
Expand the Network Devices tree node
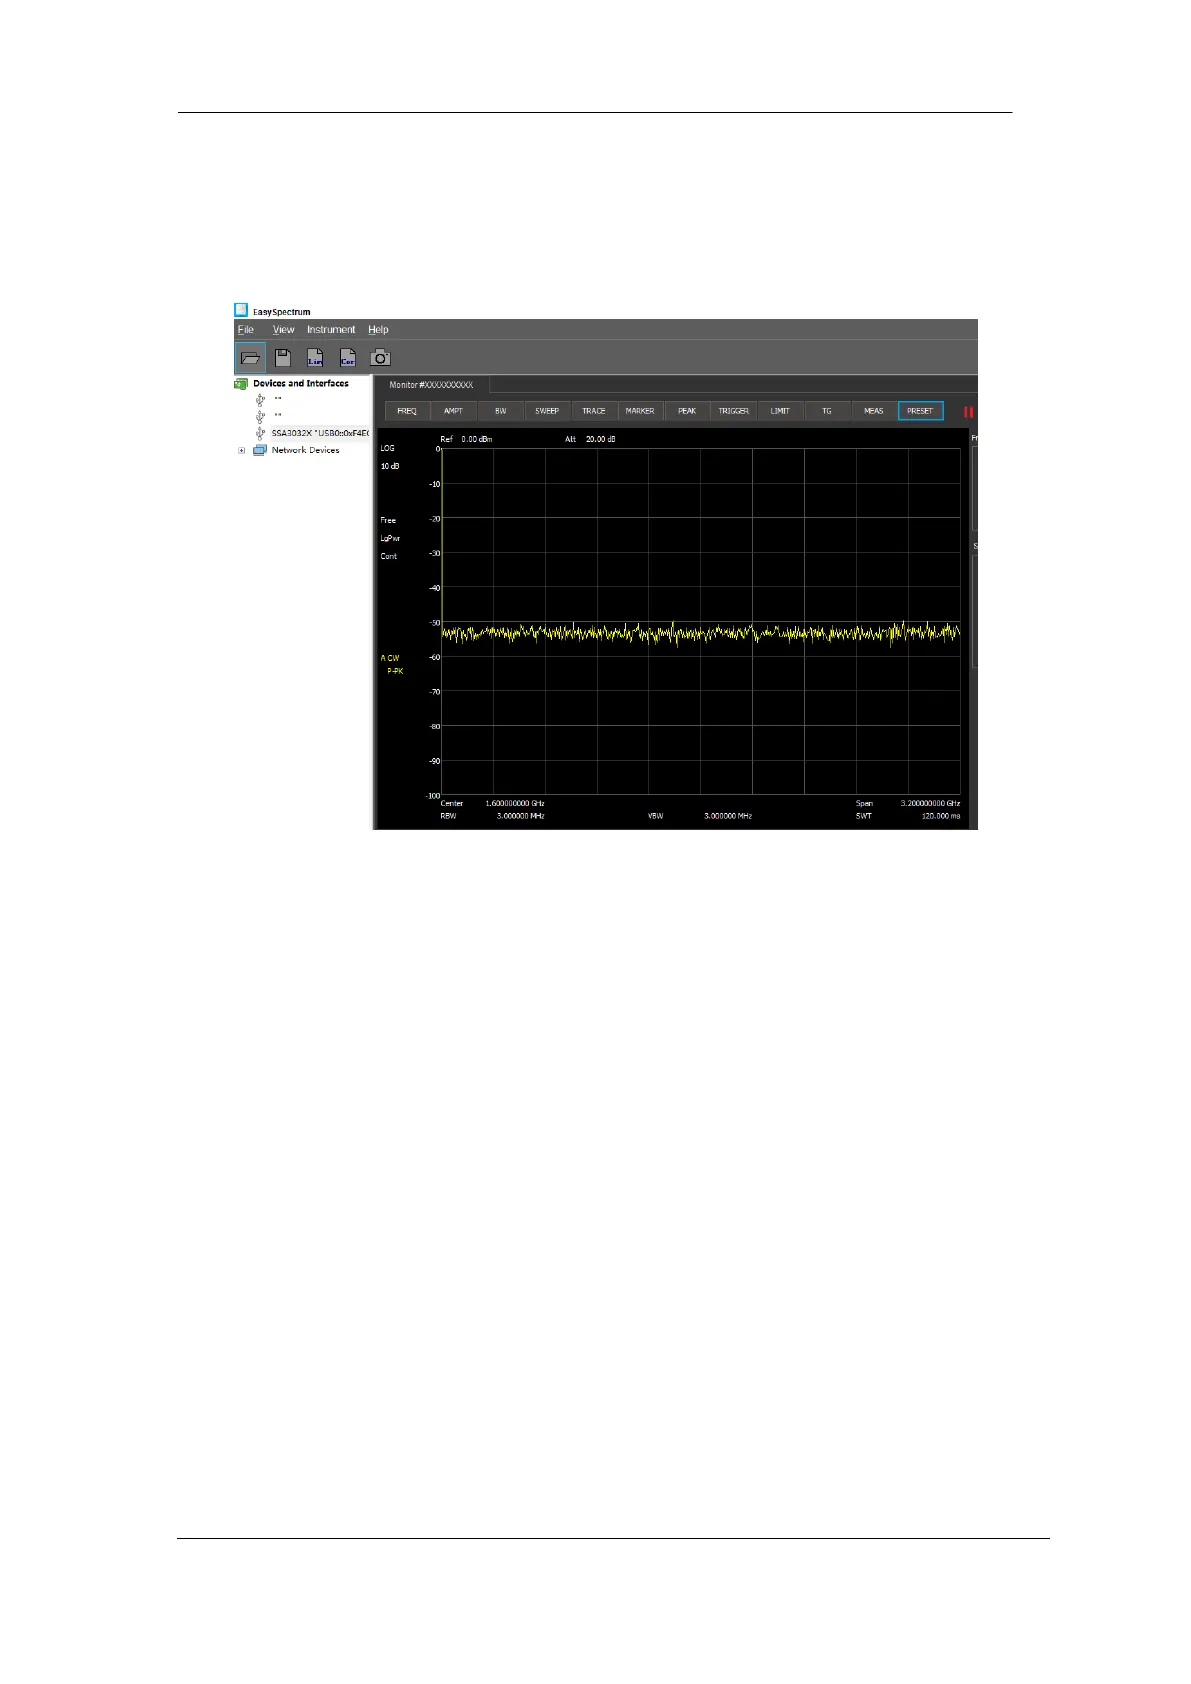[241, 450]
